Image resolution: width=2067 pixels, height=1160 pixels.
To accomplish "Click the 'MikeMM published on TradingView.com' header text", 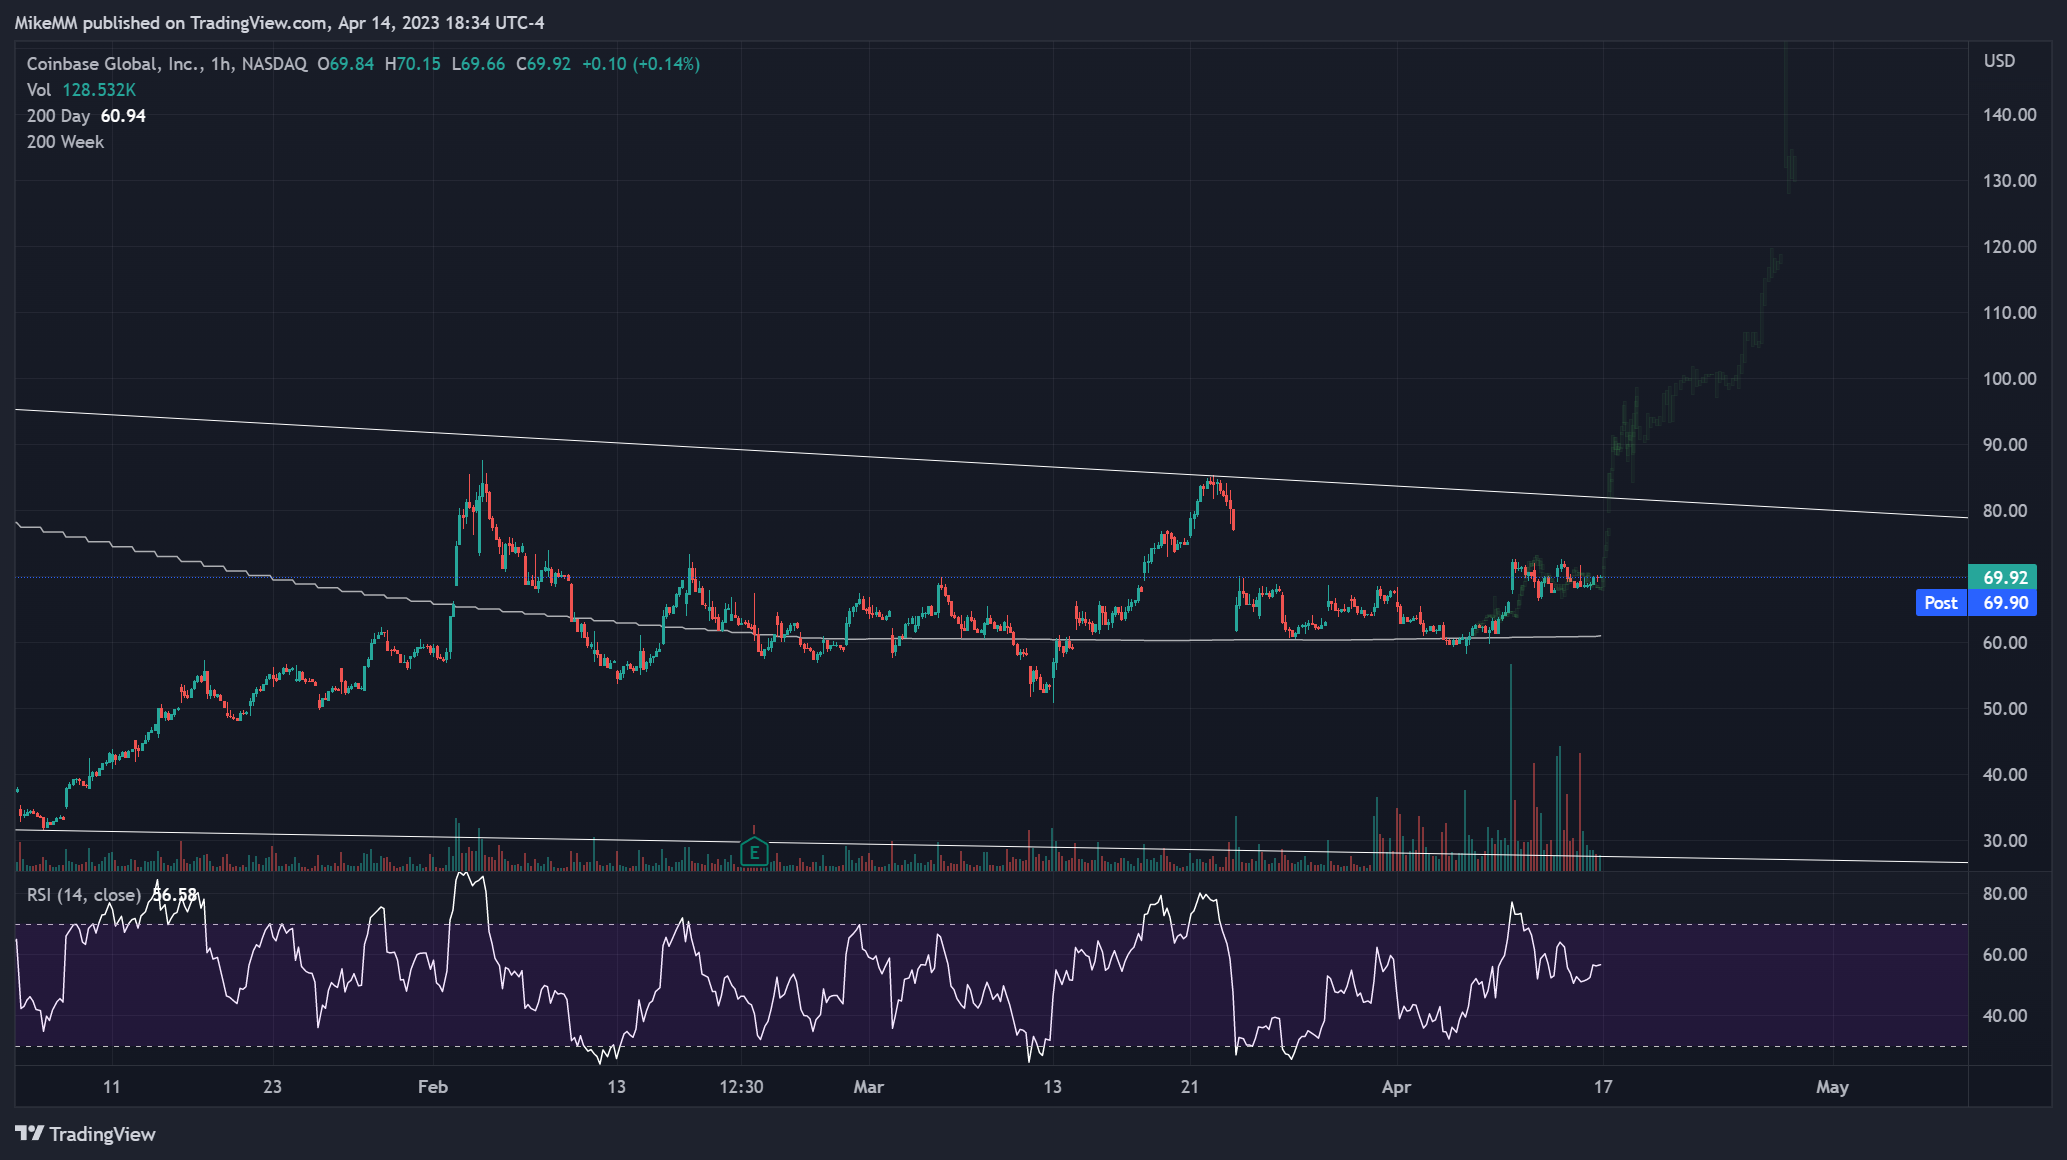I will (171, 23).
